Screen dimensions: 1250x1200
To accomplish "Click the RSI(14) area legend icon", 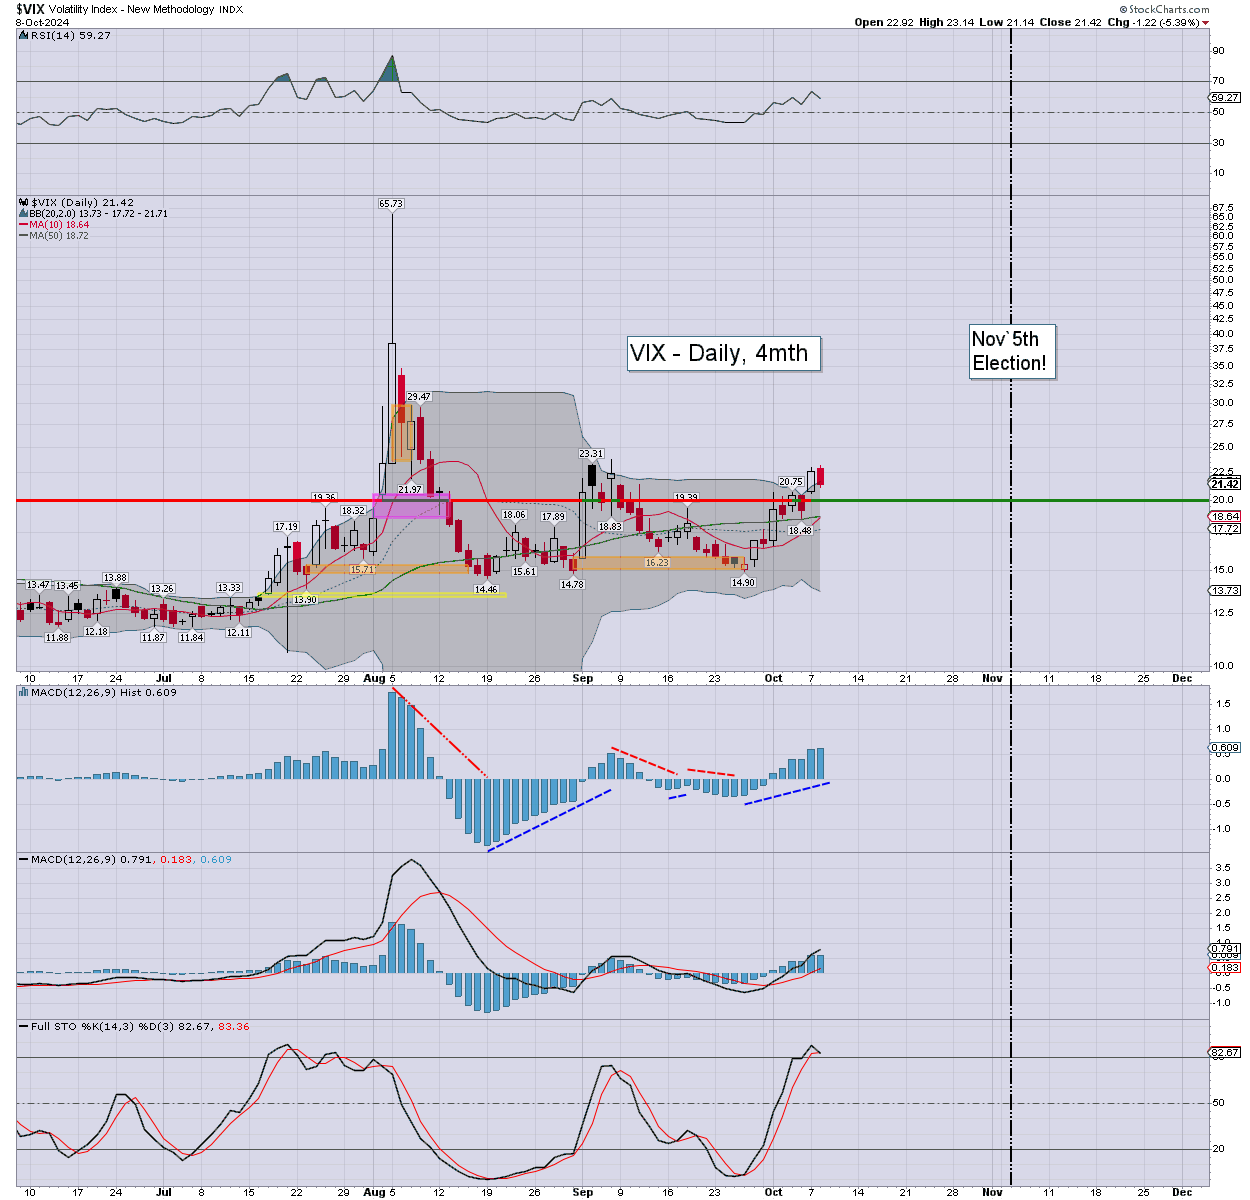I will point(23,35).
